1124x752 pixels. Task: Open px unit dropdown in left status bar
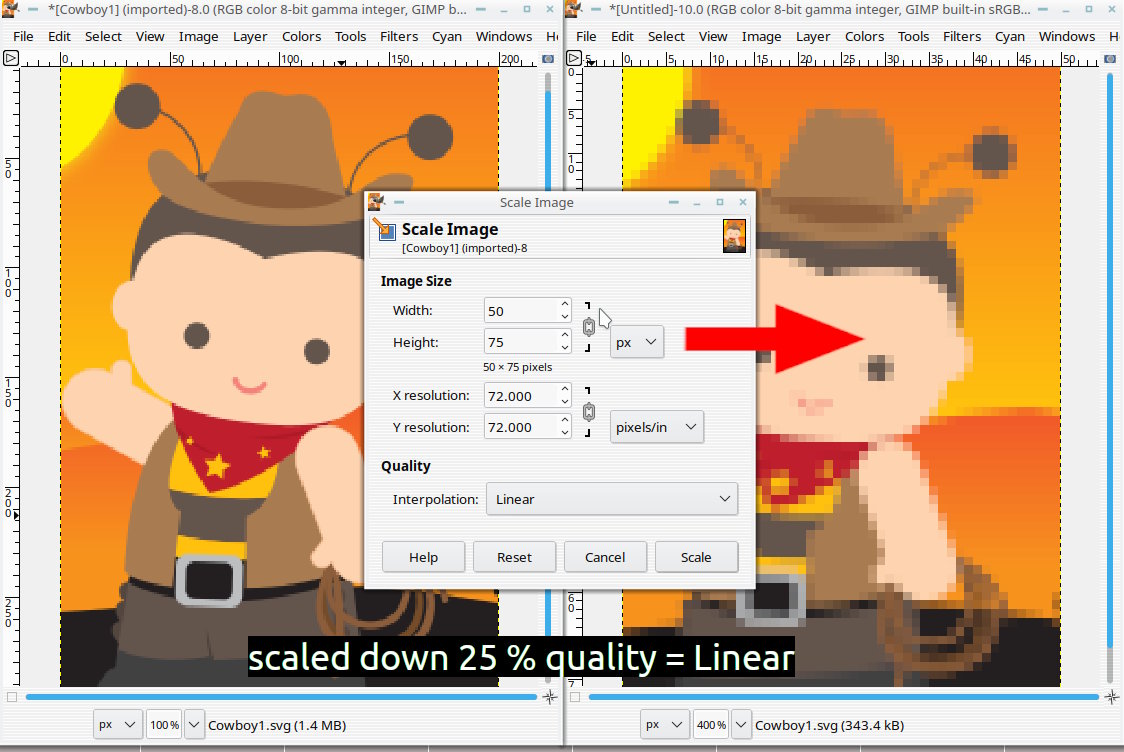tap(118, 725)
